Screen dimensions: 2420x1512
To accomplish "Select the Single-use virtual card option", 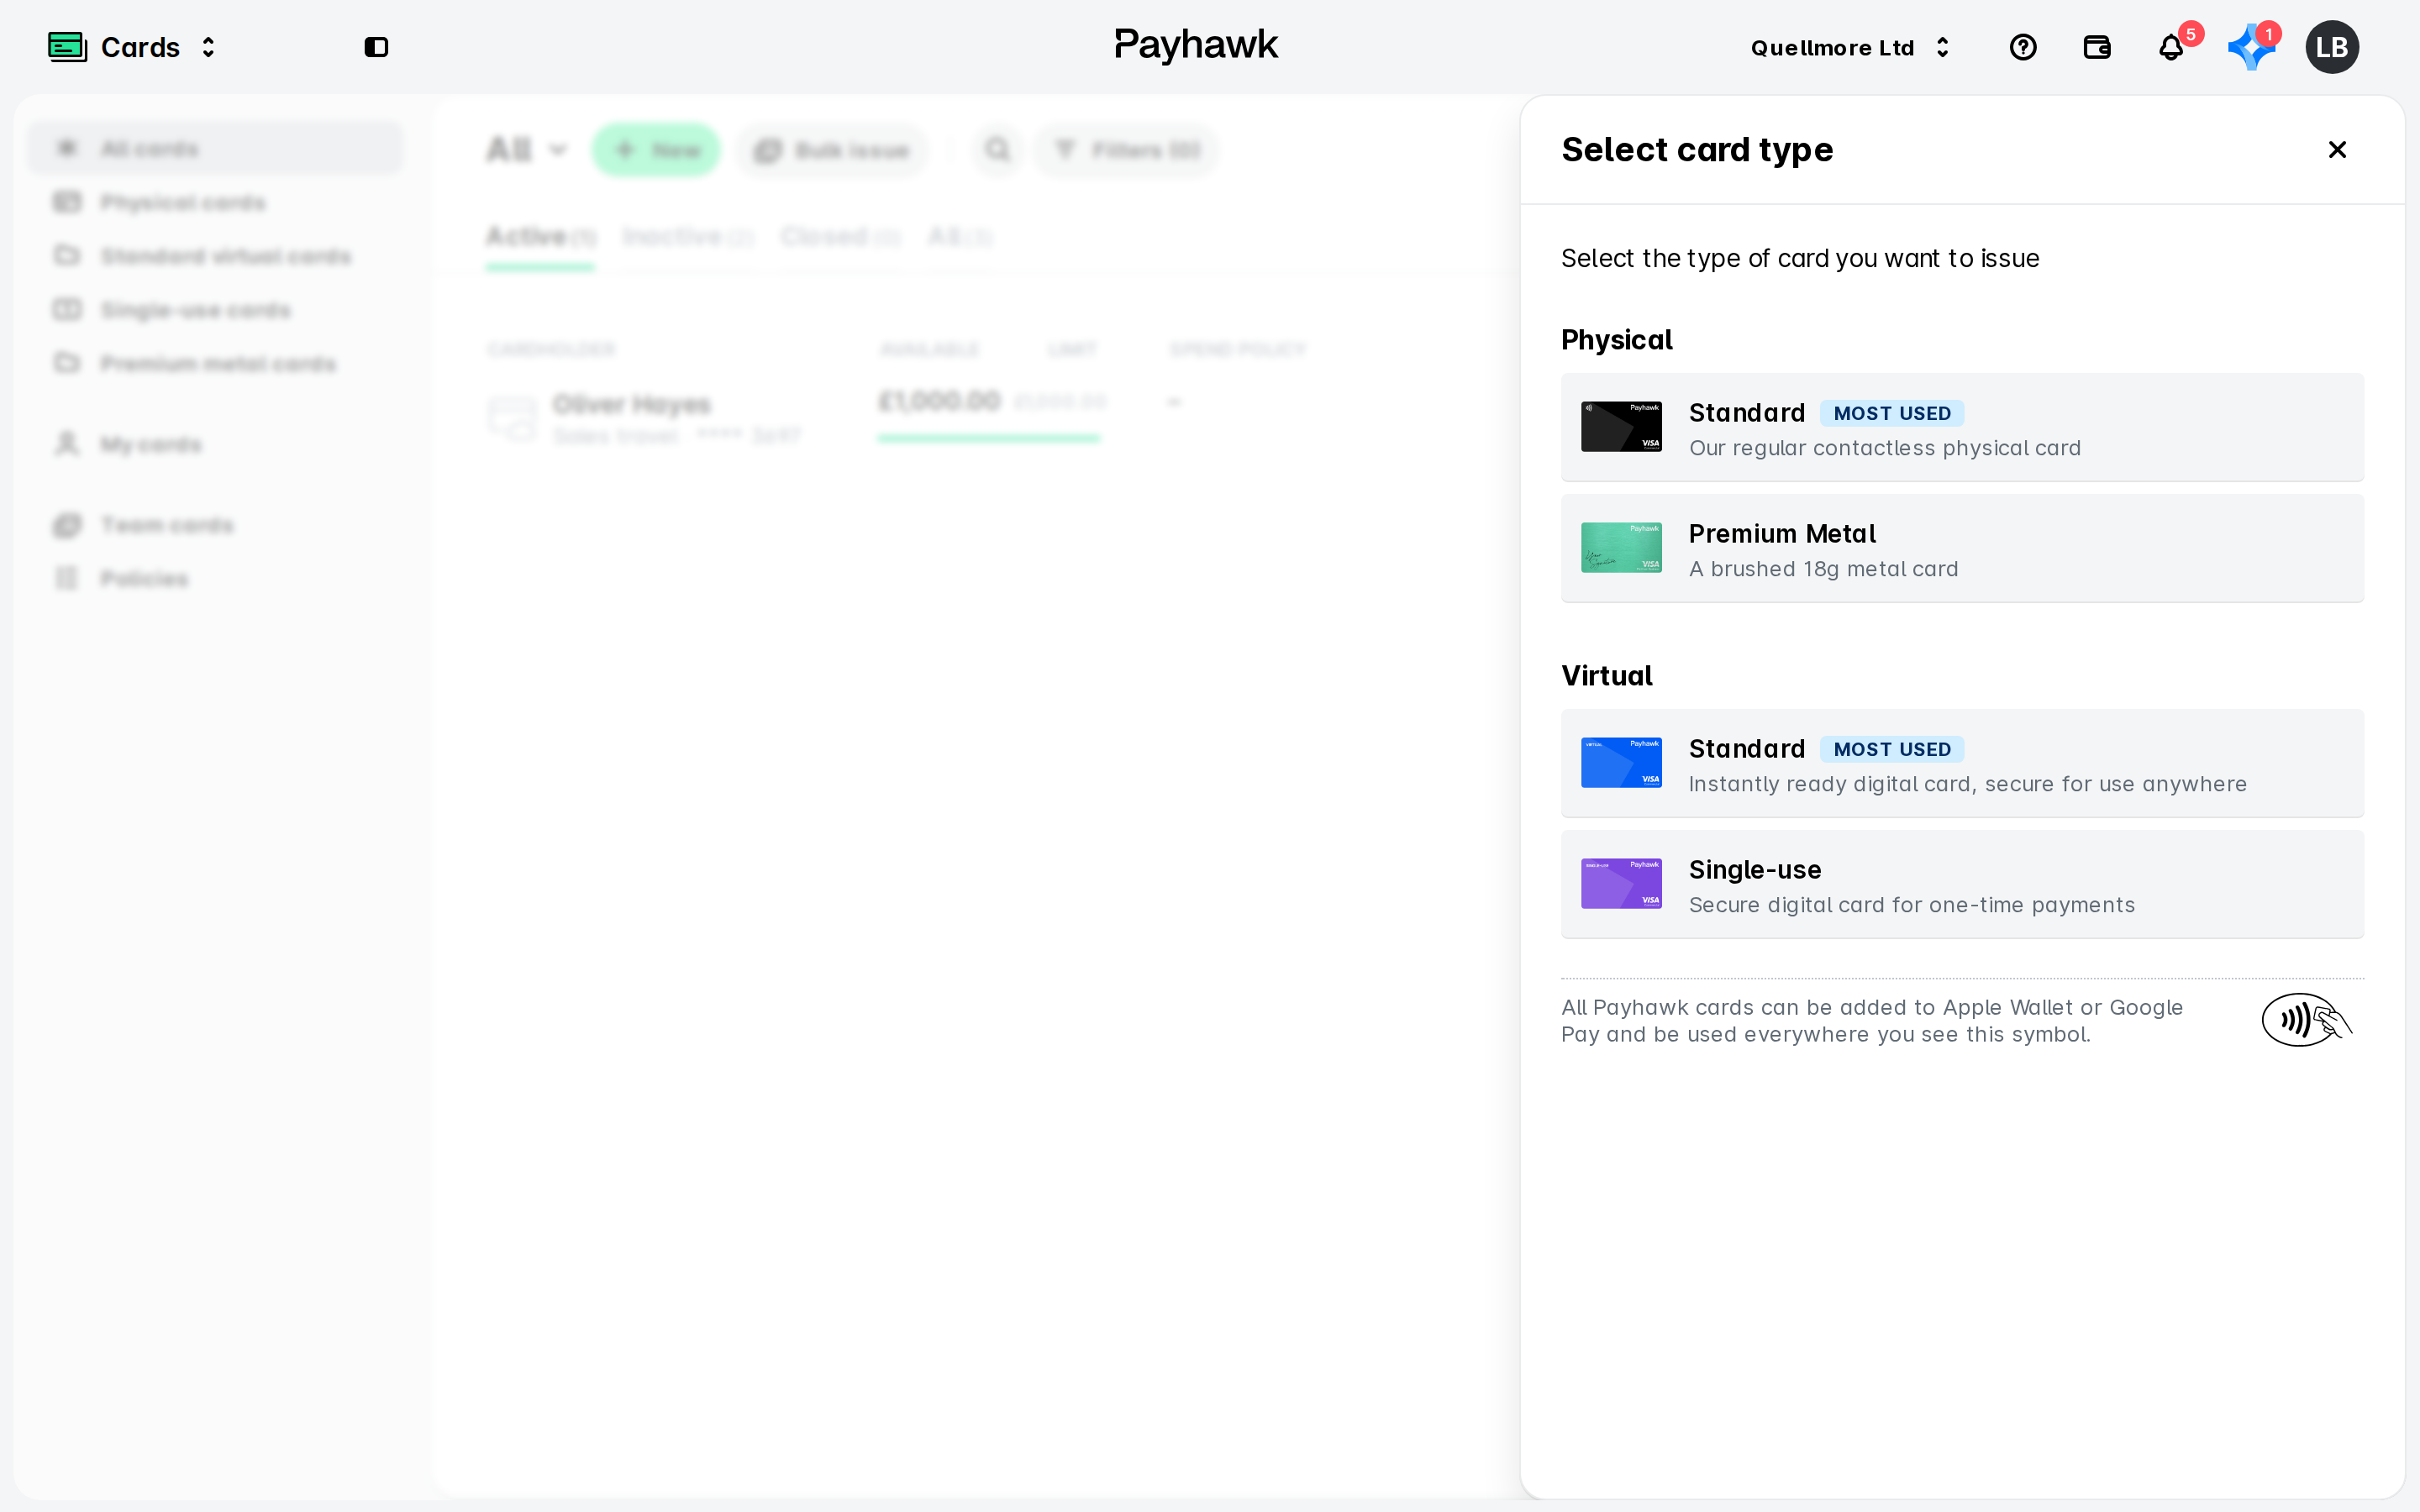I will point(1962,884).
